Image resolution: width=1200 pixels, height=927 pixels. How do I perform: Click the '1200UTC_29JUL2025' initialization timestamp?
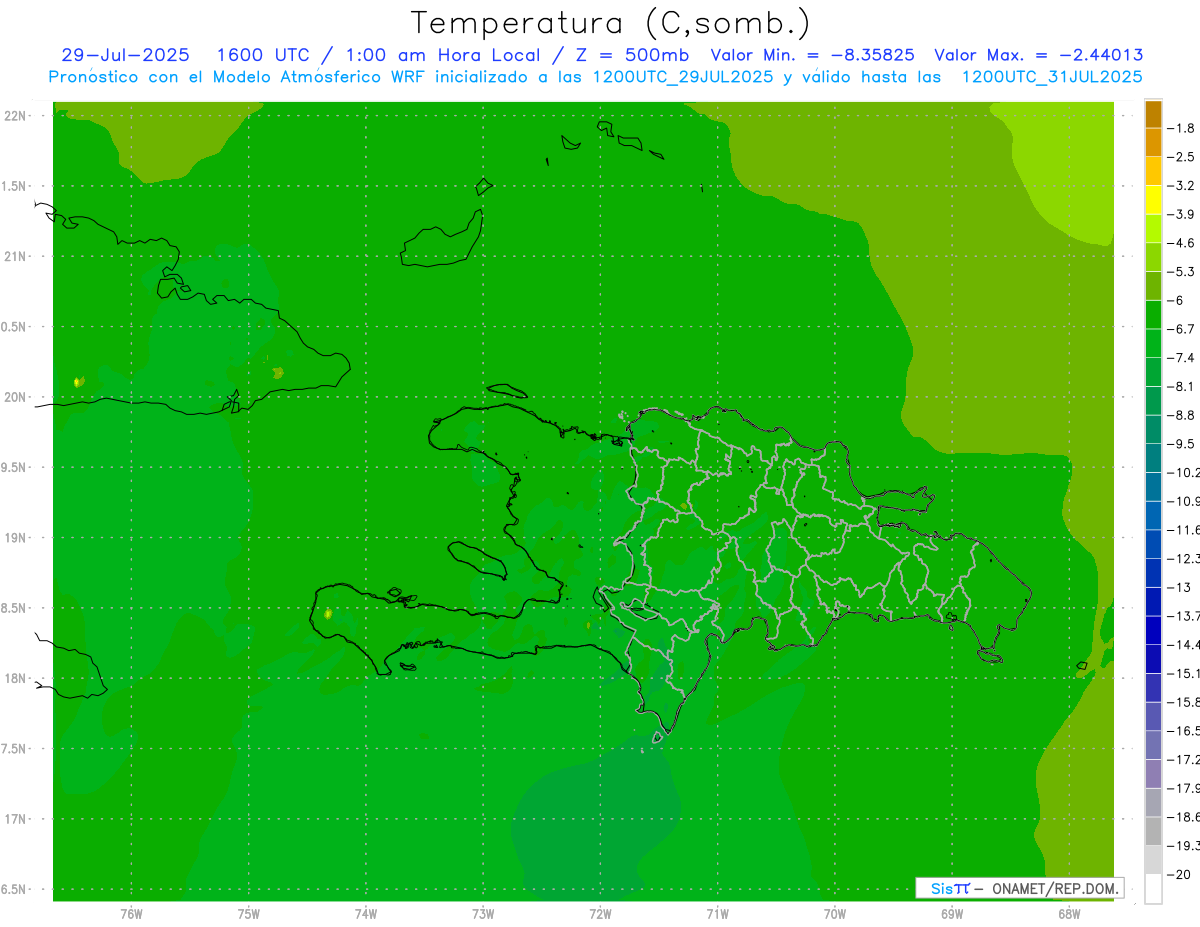[x=683, y=77]
